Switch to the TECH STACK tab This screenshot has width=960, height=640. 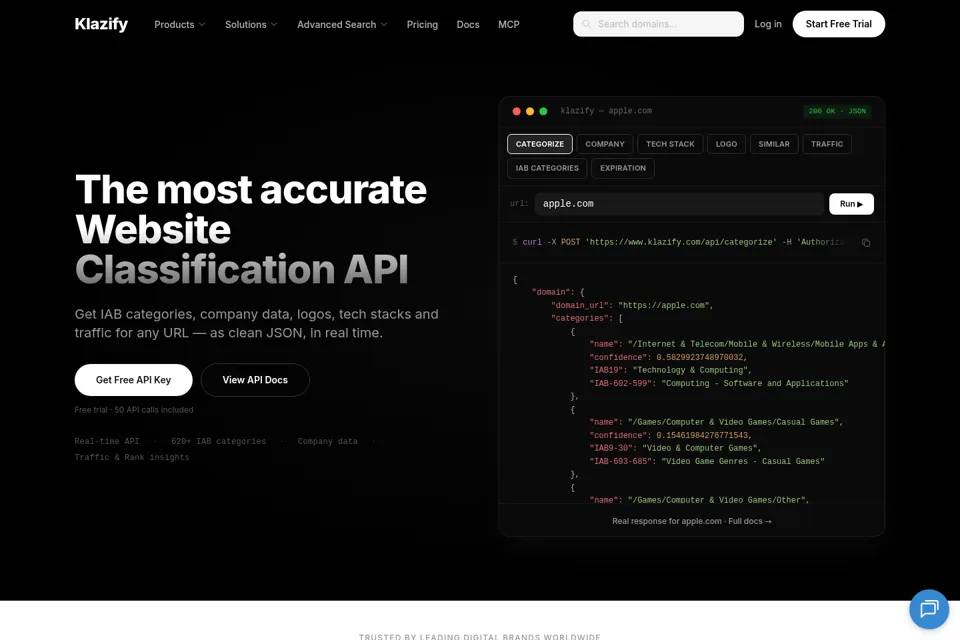pyautogui.click(x=670, y=144)
